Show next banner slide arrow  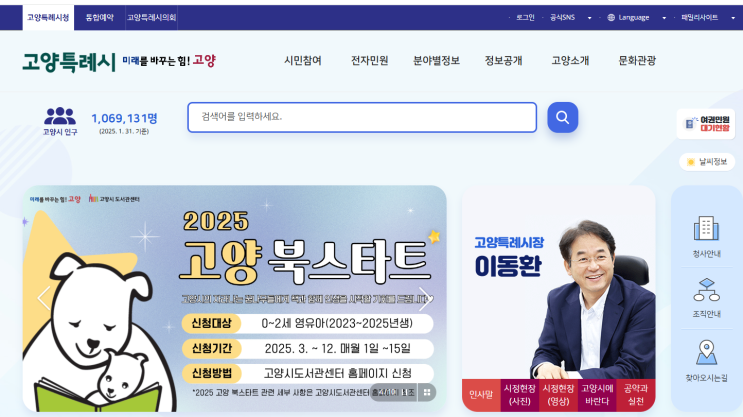coord(424,299)
